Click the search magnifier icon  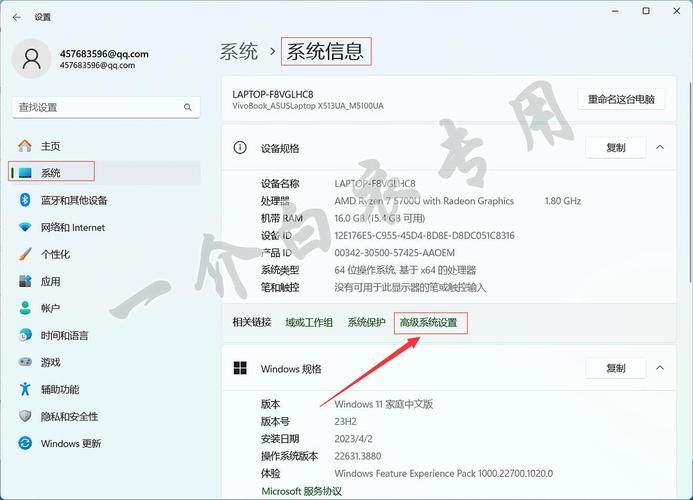coord(188,107)
